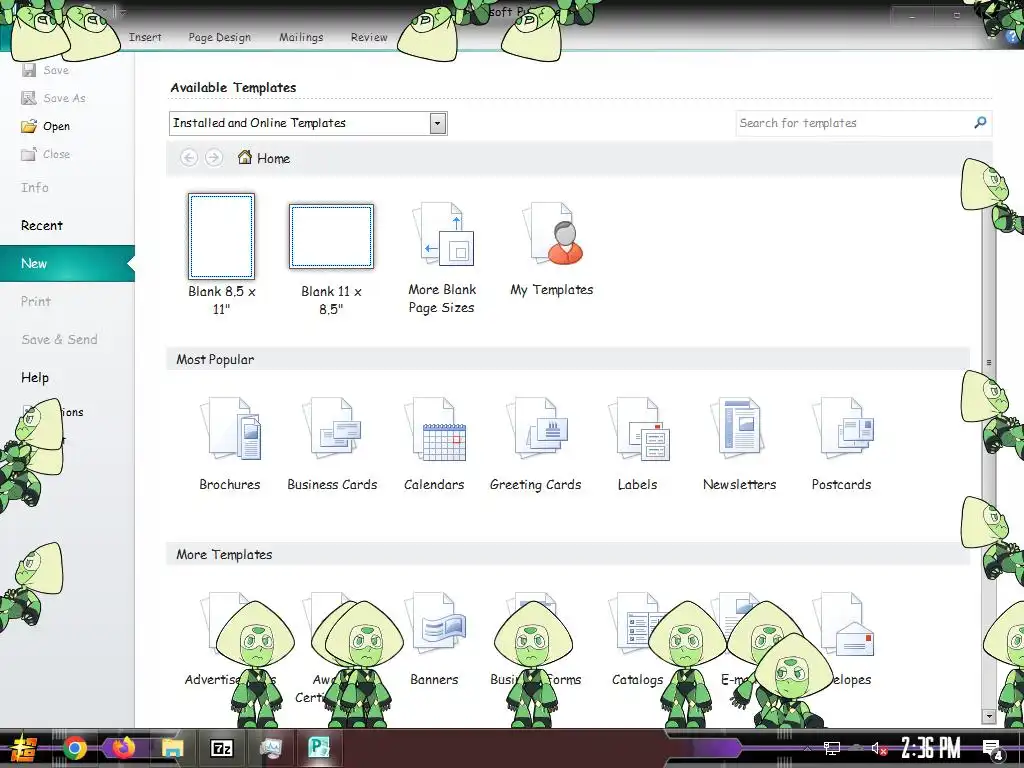The width and height of the screenshot is (1024, 768).
Task: Click the muted volume tray icon
Action: [x=878, y=748]
